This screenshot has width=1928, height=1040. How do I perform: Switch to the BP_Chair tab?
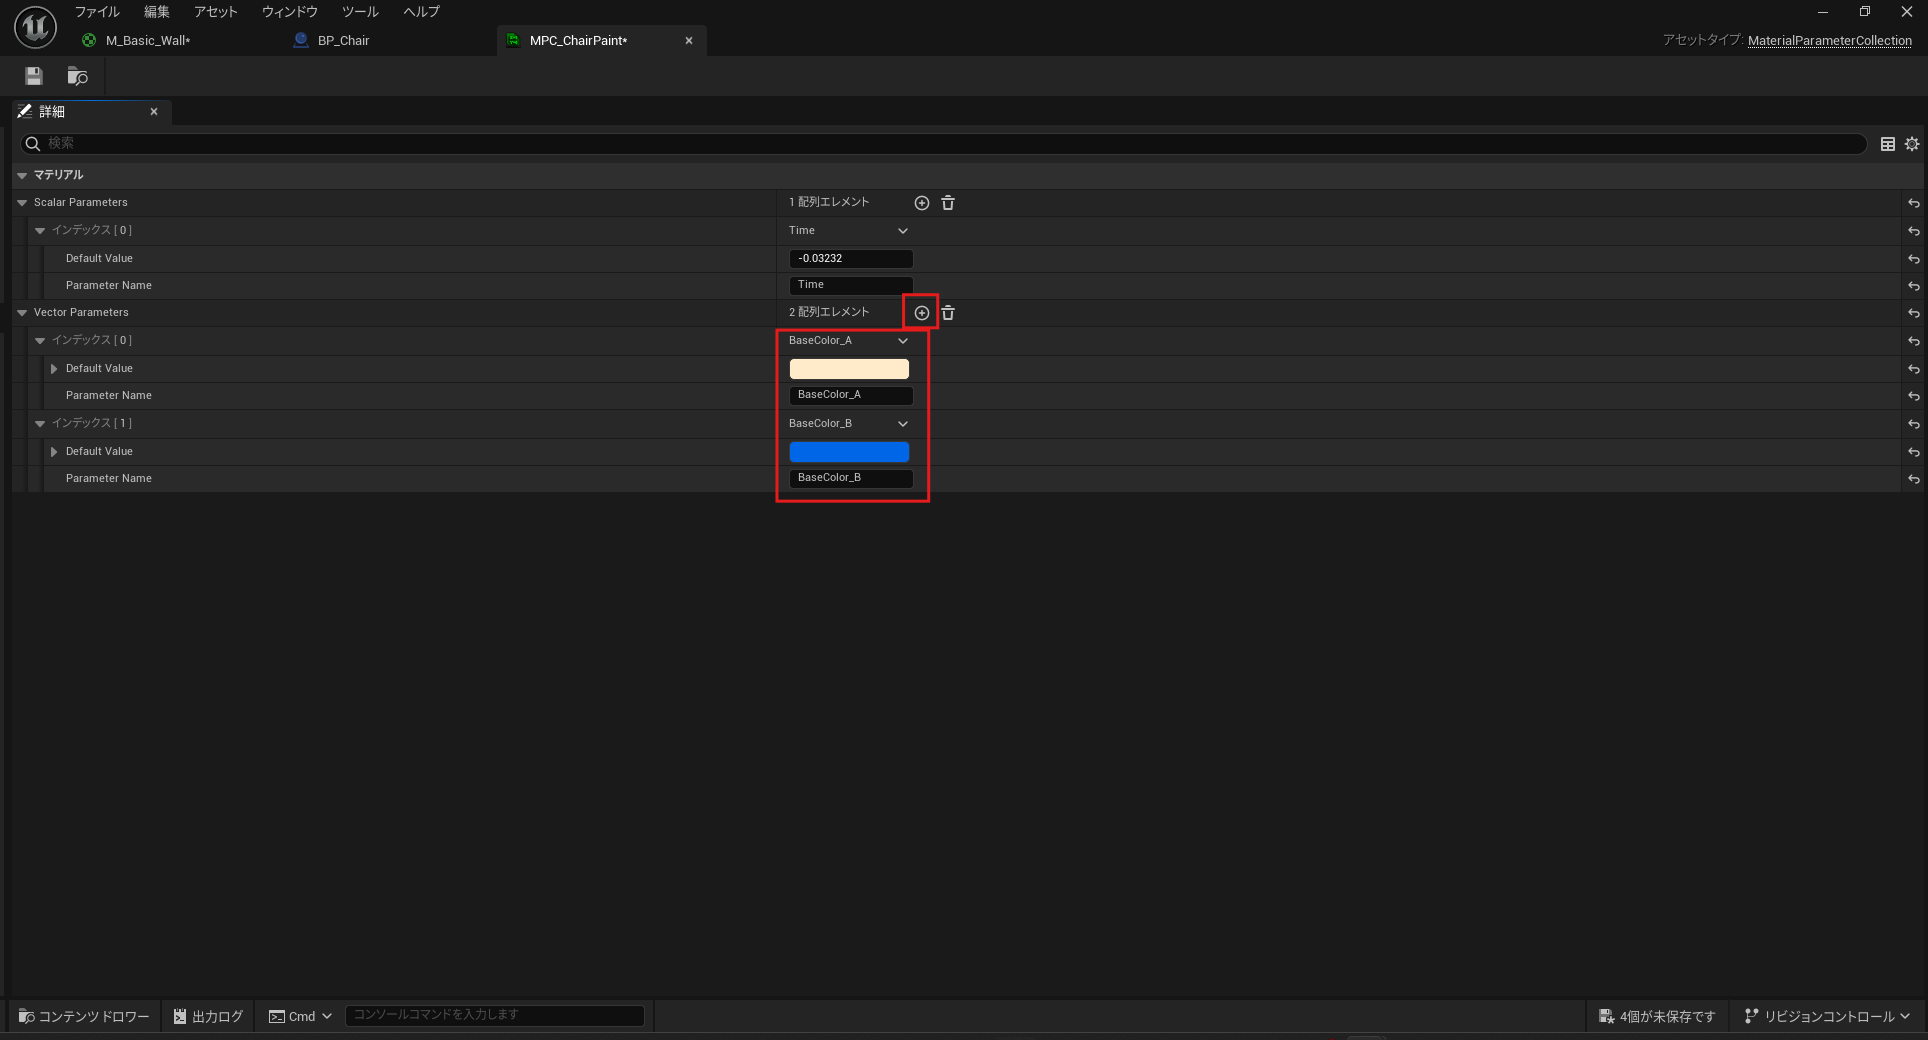[x=343, y=41]
